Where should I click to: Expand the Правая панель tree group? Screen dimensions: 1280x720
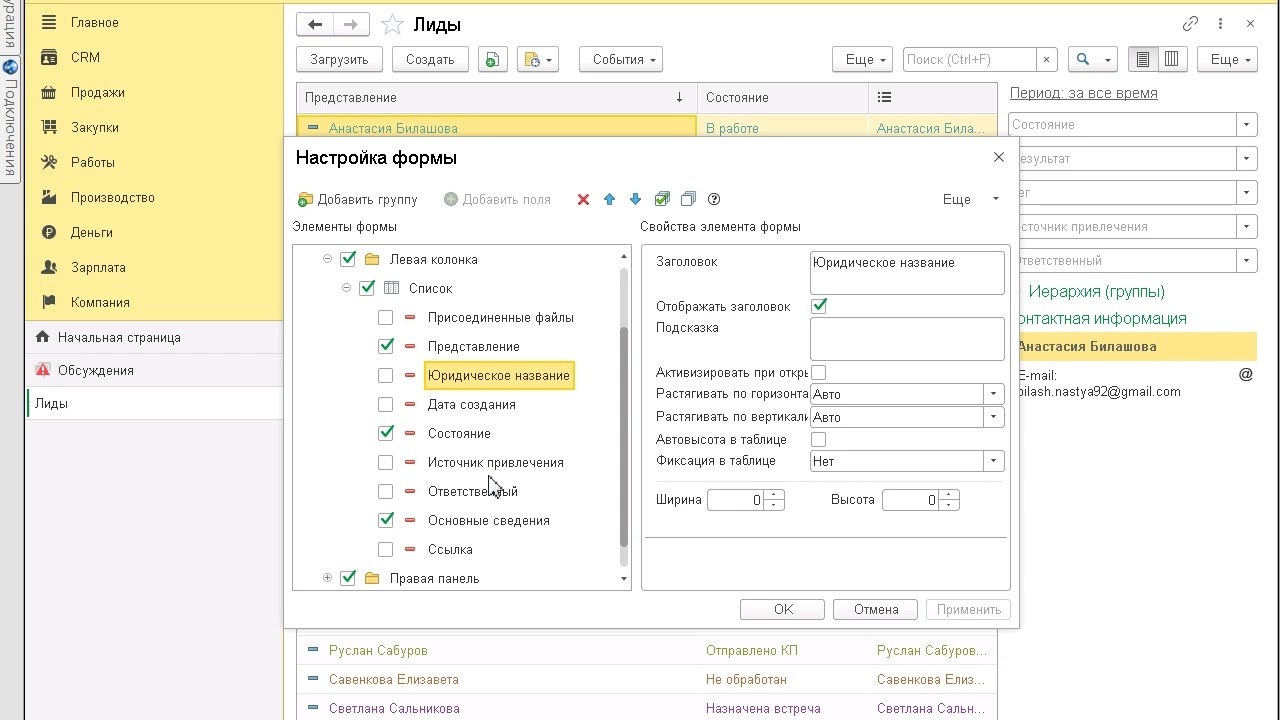(x=327, y=578)
